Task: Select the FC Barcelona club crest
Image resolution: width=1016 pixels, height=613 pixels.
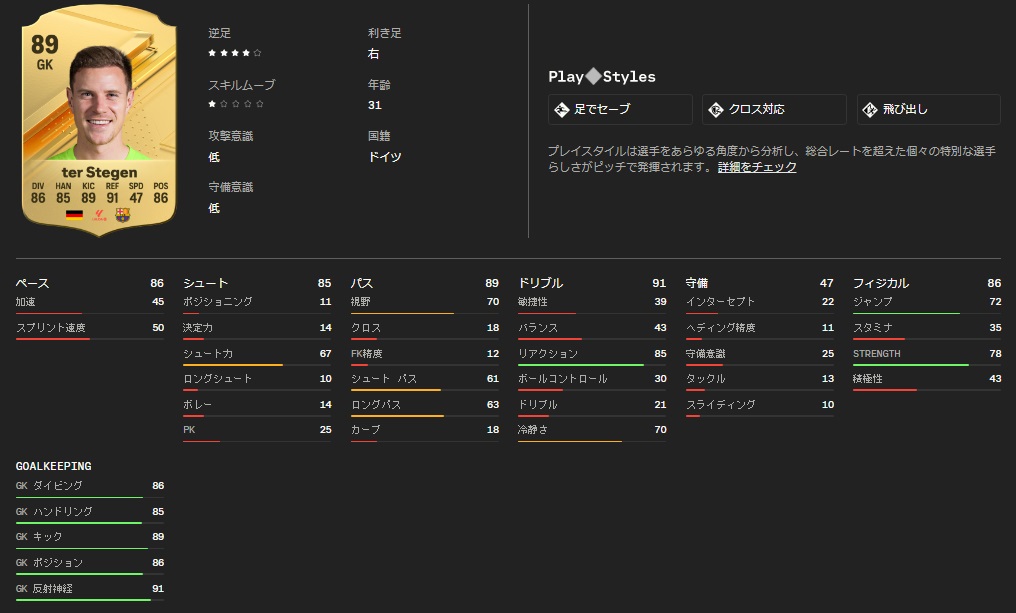Action: coord(123,214)
